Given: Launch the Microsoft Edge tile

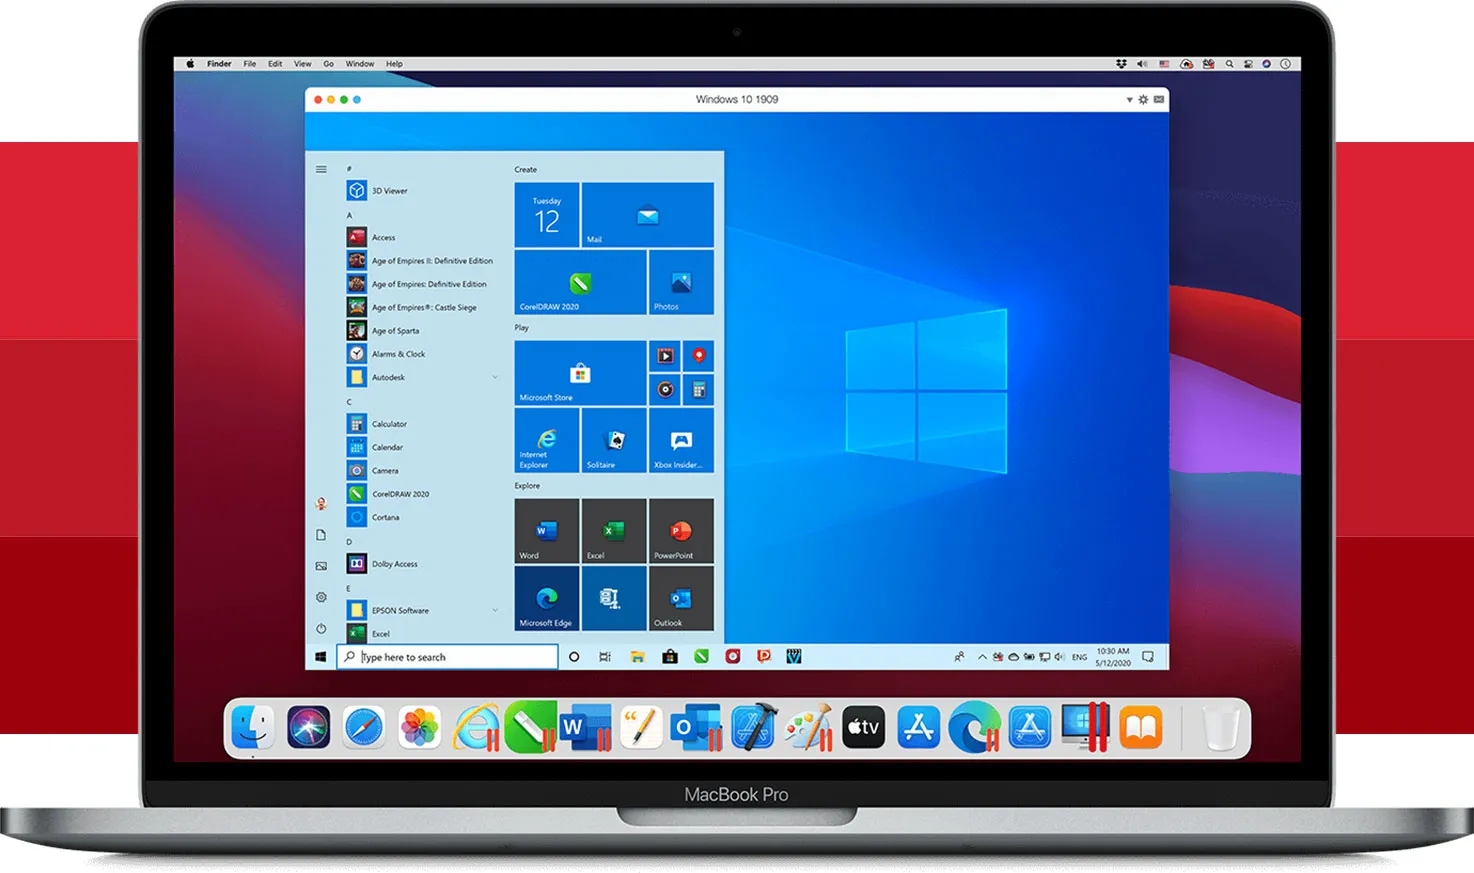Looking at the screenshot, I should (547, 598).
